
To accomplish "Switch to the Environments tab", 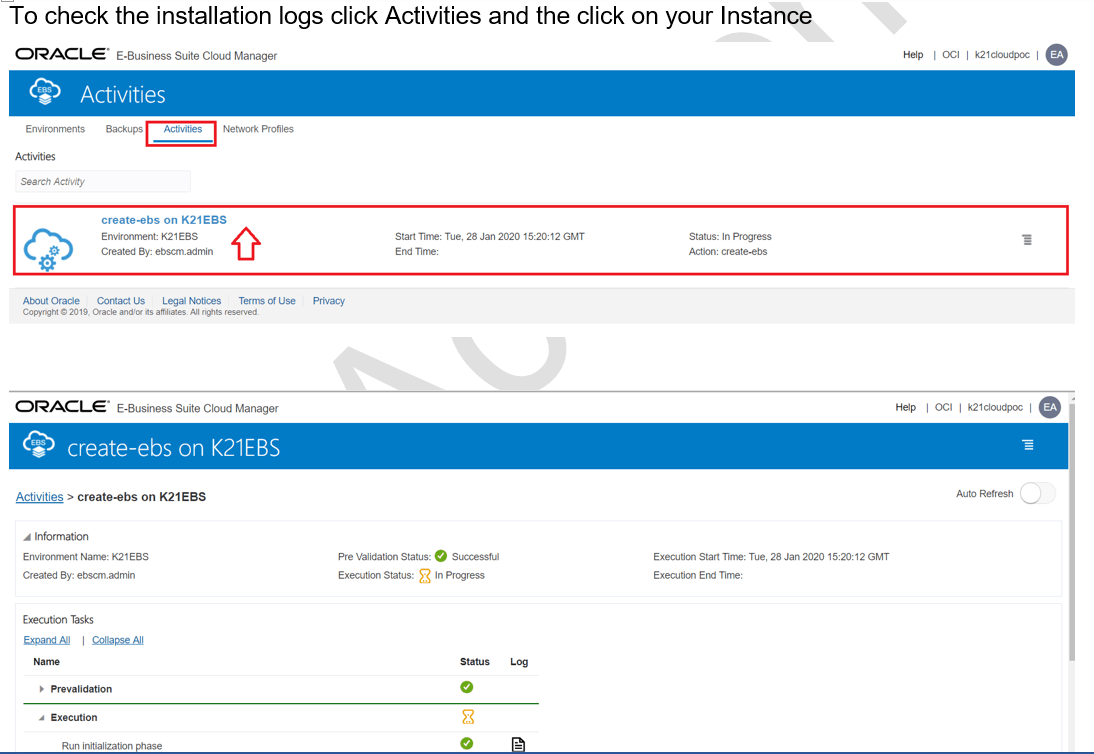I will [x=55, y=129].
